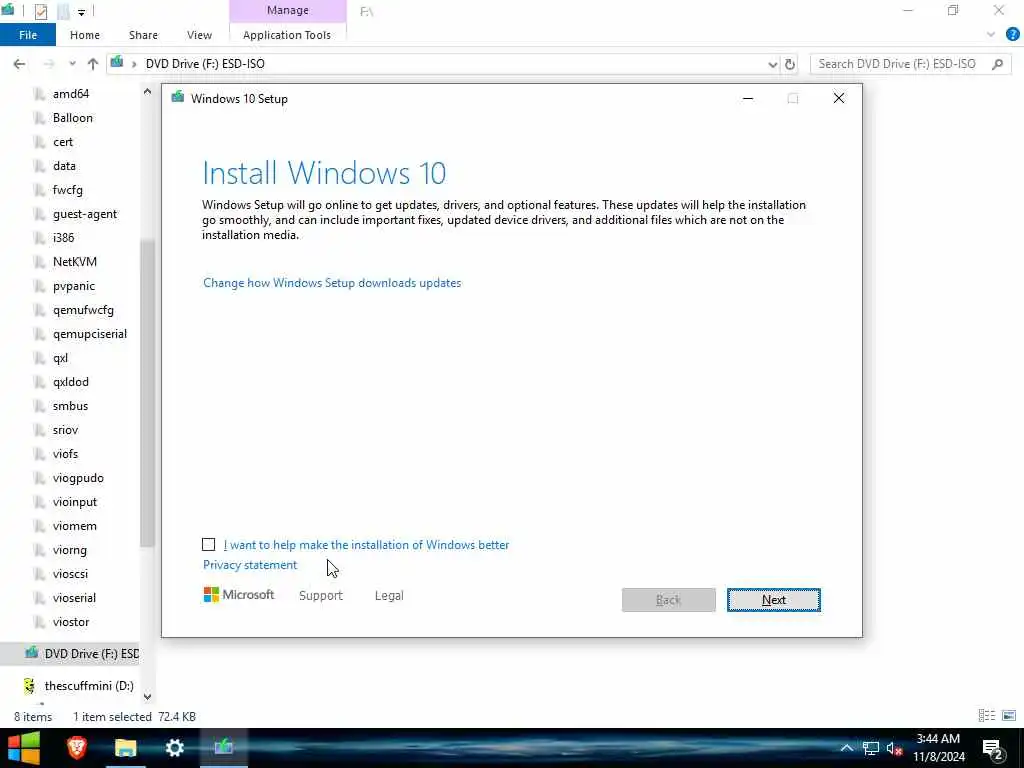Select the data folder
Image resolution: width=1024 pixels, height=768 pixels.
[x=64, y=166]
